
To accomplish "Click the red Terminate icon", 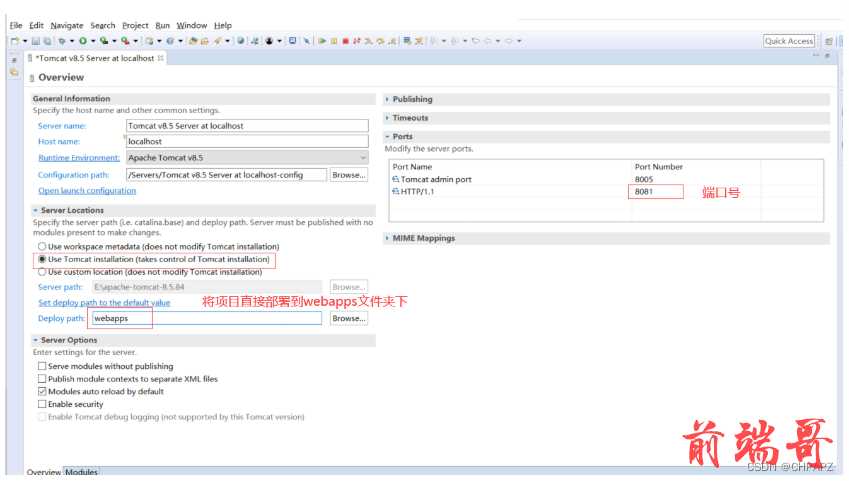I will click(x=345, y=41).
